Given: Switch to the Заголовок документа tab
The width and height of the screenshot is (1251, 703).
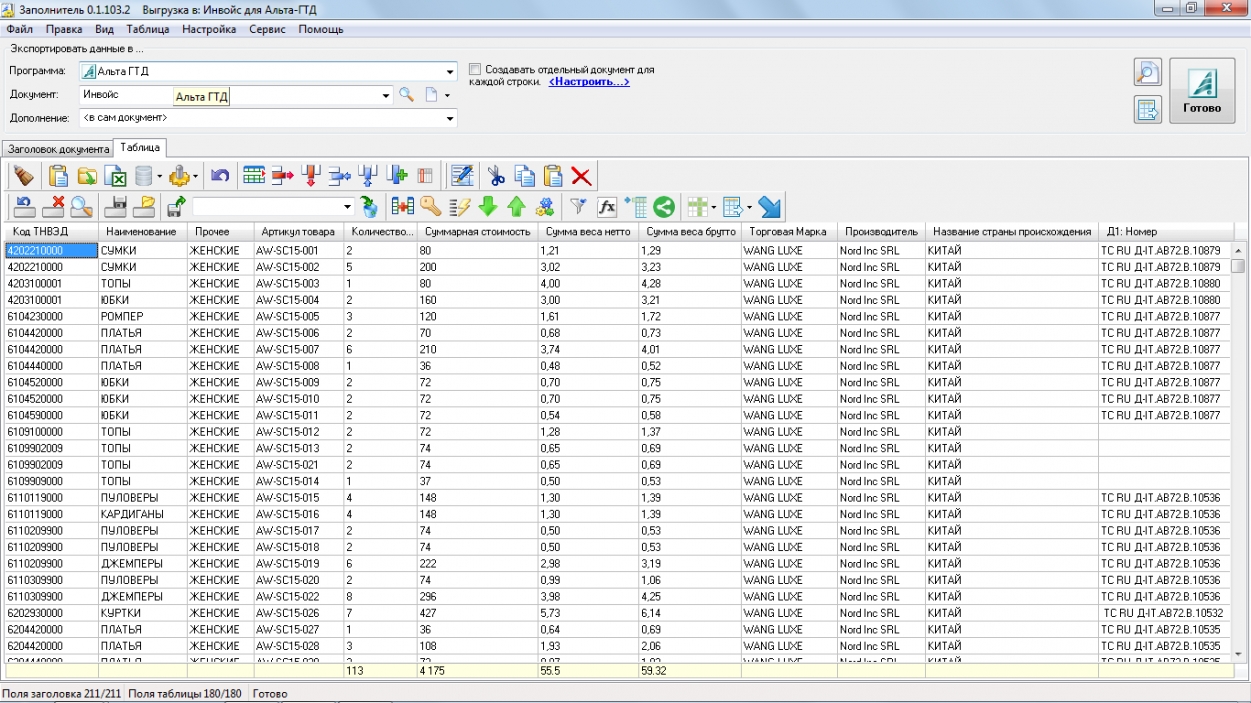Looking at the screenshot, I should pyautogui.click(x=57, y=149).
